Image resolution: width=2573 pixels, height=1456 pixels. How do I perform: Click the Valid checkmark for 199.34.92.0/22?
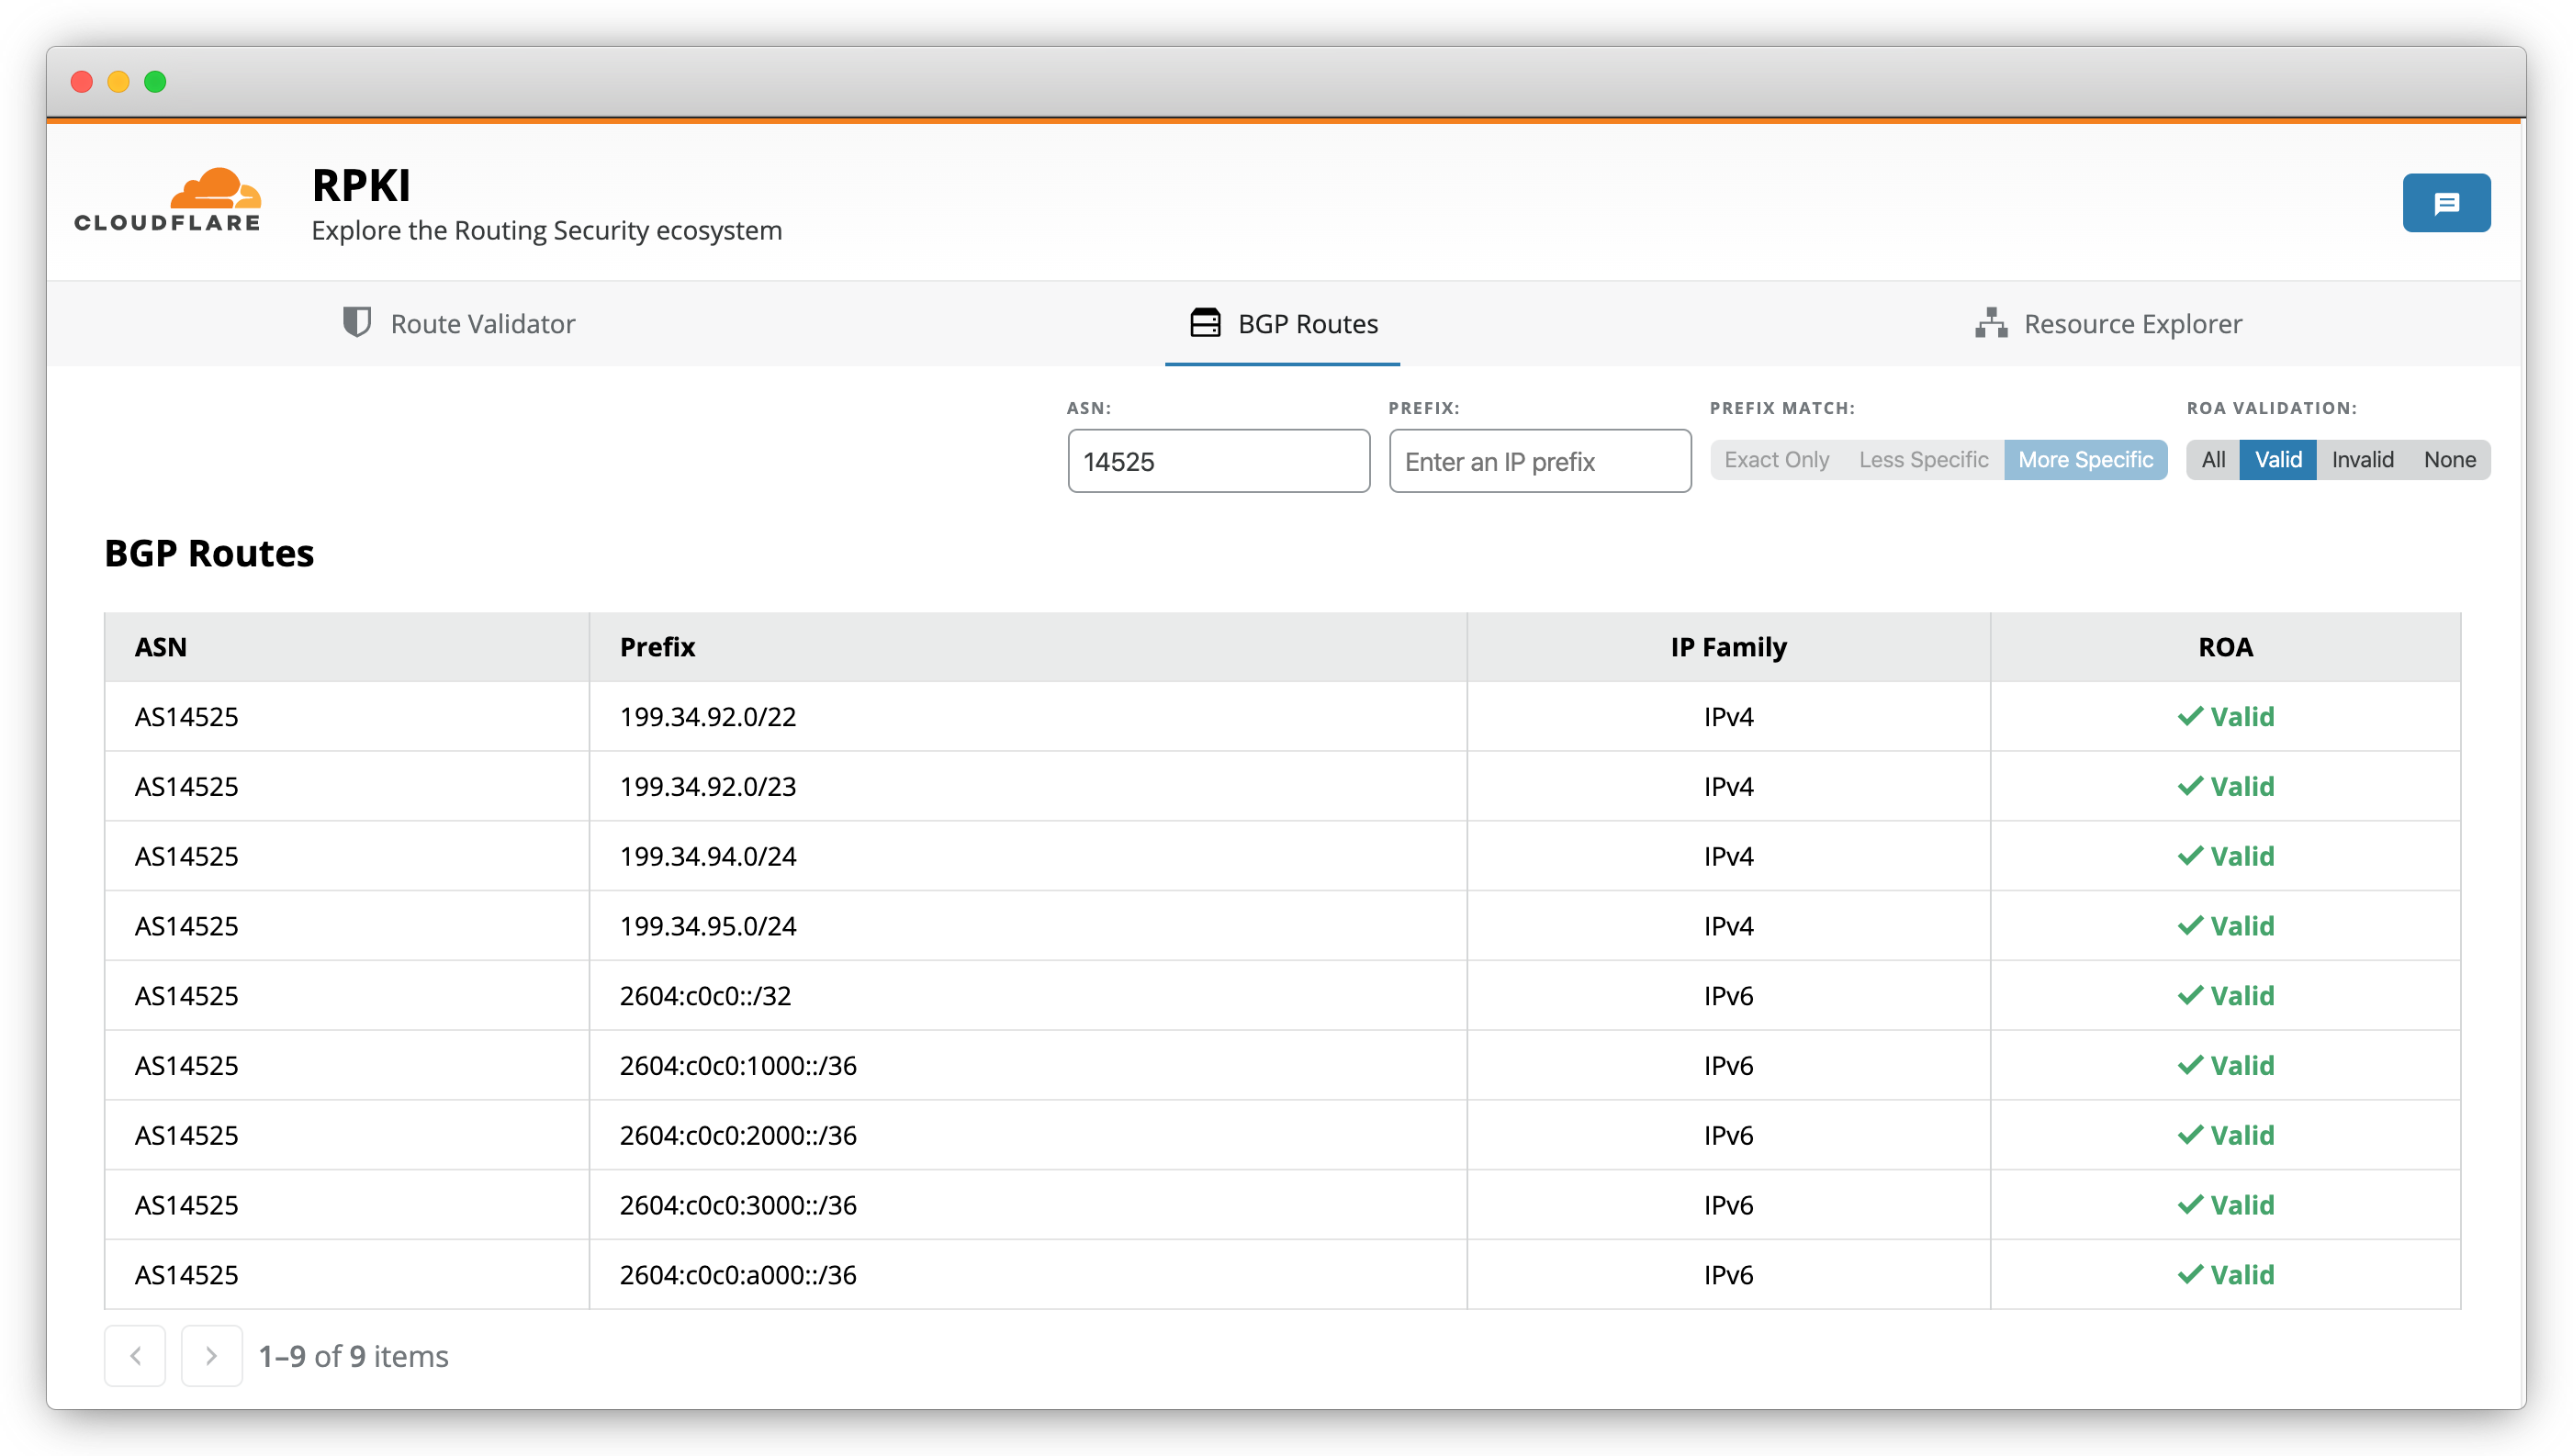[x=2189, y=716]
